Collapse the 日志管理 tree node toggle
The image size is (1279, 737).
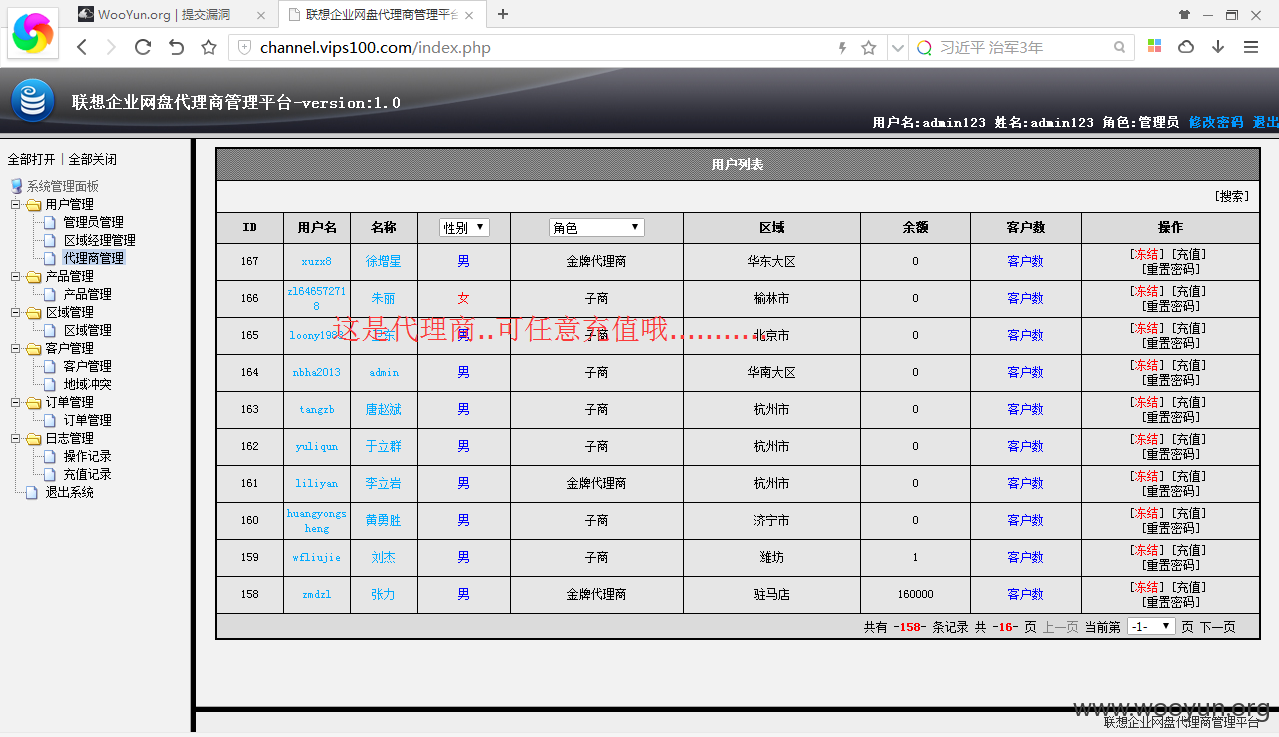tap(15, 438)
